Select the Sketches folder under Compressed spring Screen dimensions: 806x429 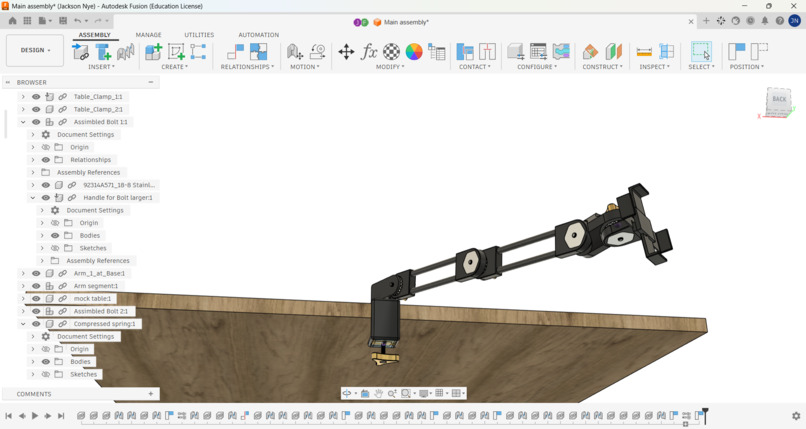[x=83, y=375]
